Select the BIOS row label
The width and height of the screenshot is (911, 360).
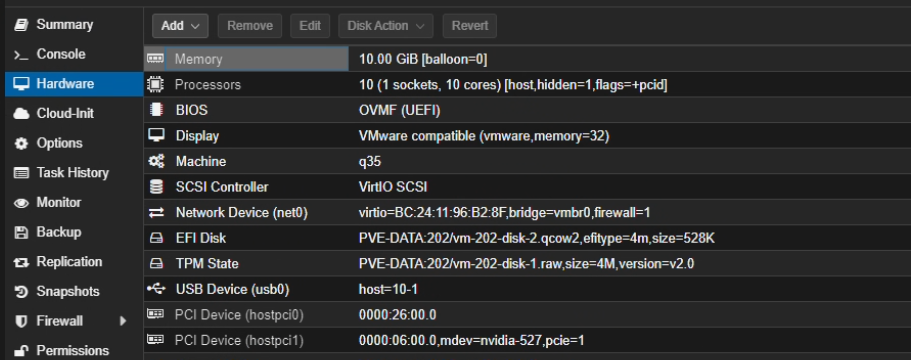(x=192, y=110)
